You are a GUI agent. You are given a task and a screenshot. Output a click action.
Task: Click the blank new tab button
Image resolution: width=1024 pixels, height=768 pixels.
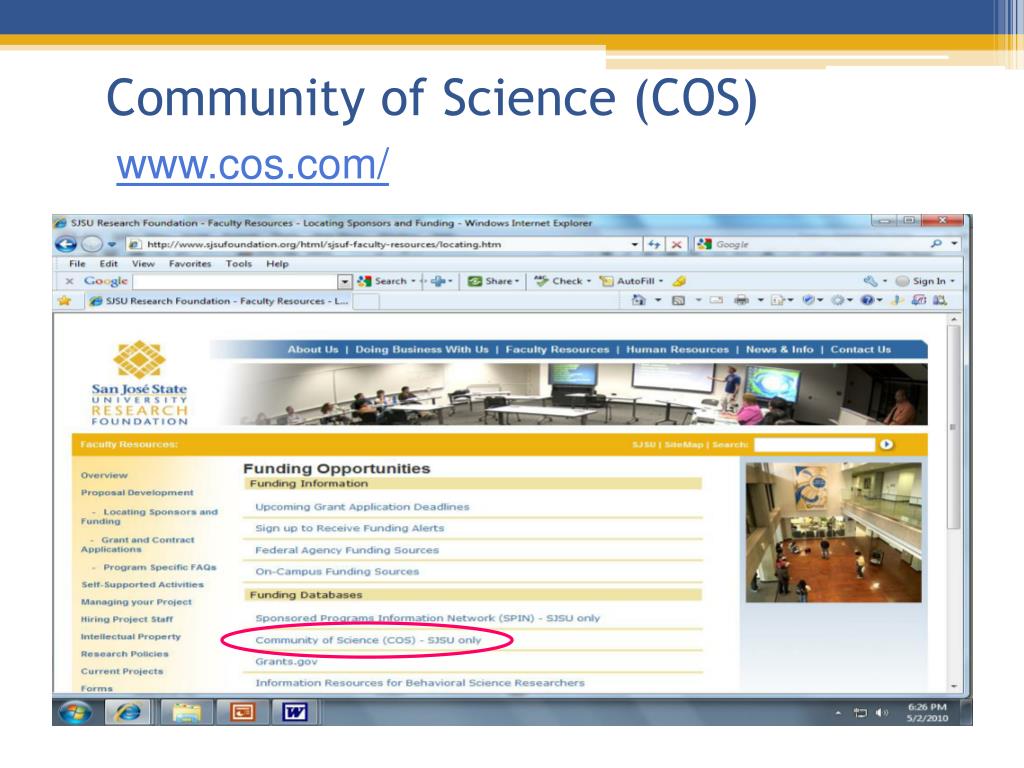point(366,301)
